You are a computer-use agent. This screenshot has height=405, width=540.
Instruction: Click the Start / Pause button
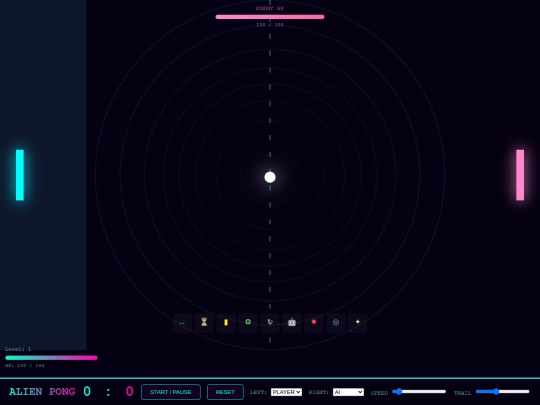coord(171,392)
